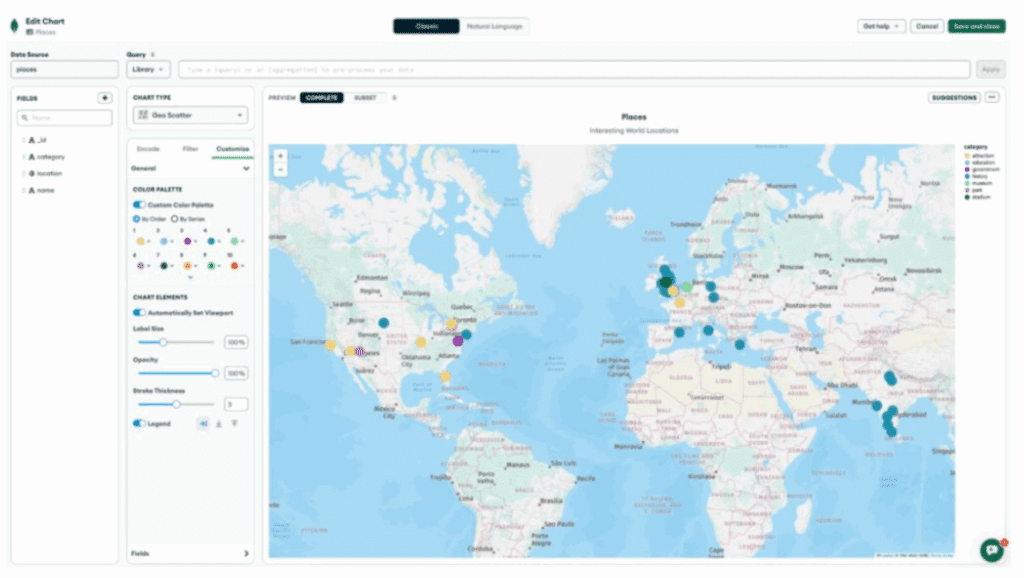Set legend position to bottom icon
1024x578 pixels.
pyautogui.click(x=219, y=424)
